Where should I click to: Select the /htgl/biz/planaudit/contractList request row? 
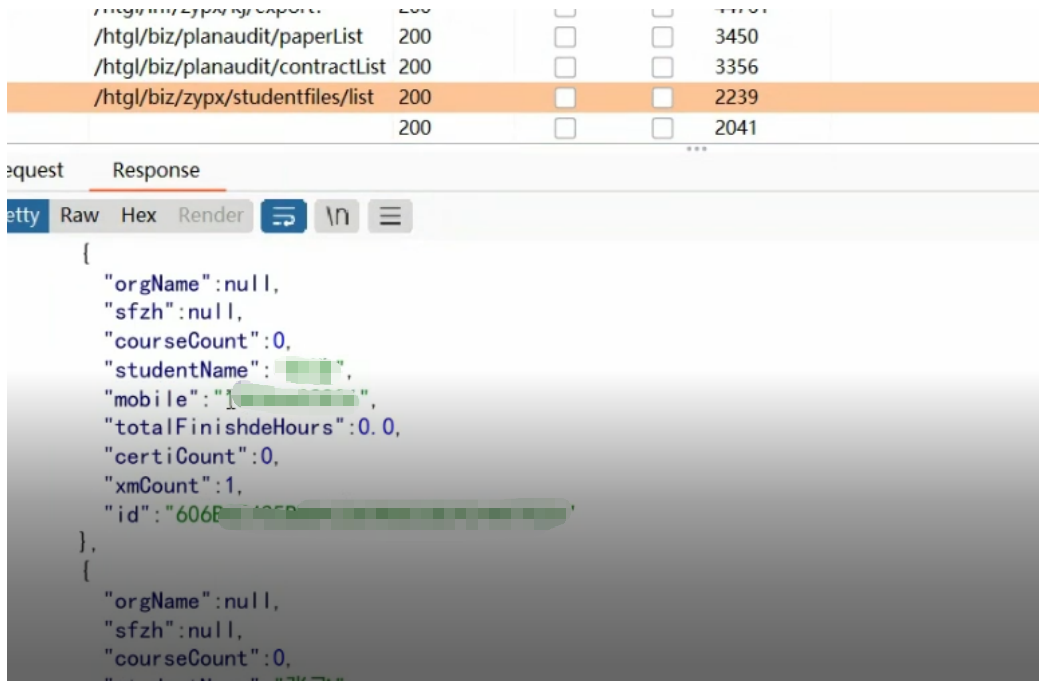pos(239,67)
